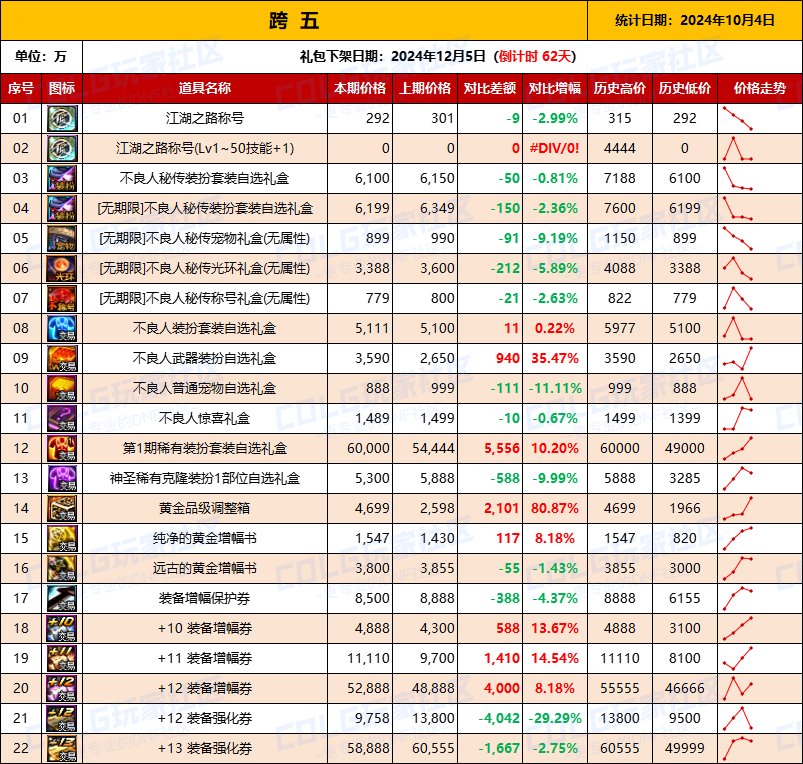Click the 道具名称 column header

click(205, 89)
